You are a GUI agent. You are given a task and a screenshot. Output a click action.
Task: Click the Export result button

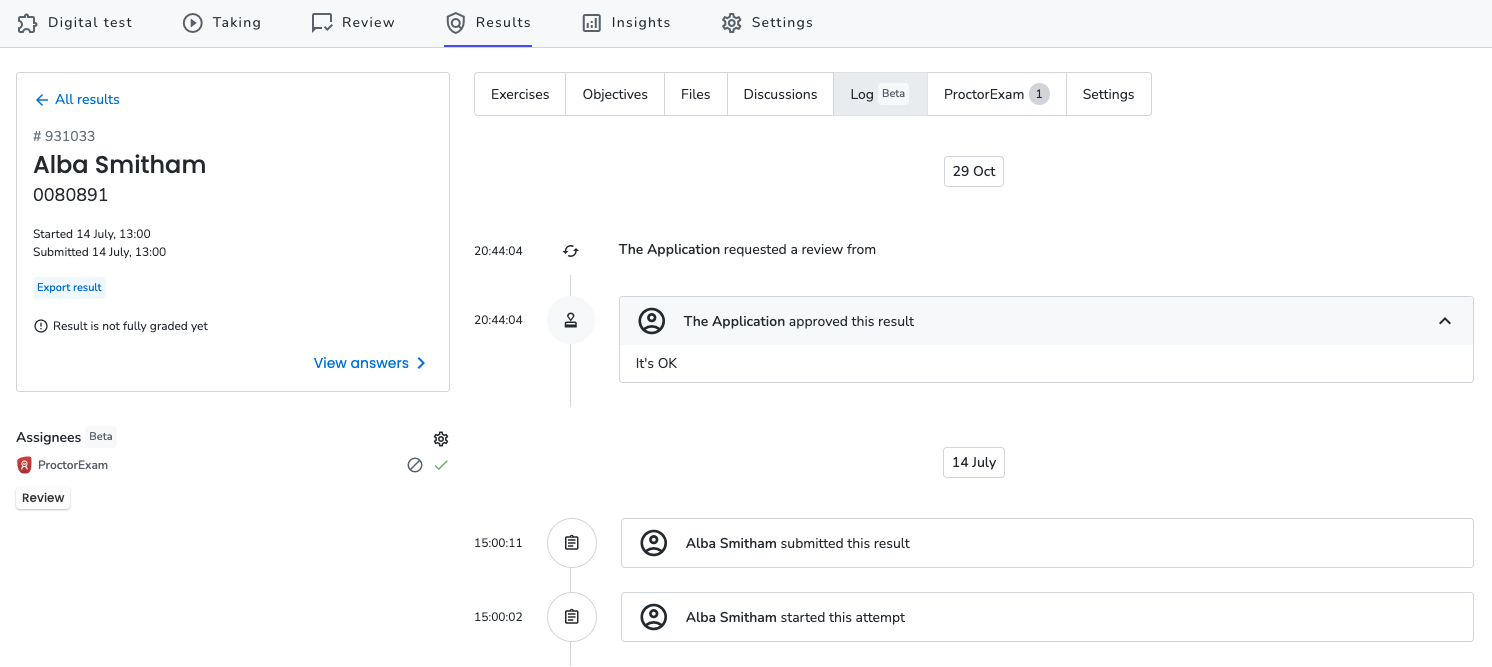tap(69, 287)
